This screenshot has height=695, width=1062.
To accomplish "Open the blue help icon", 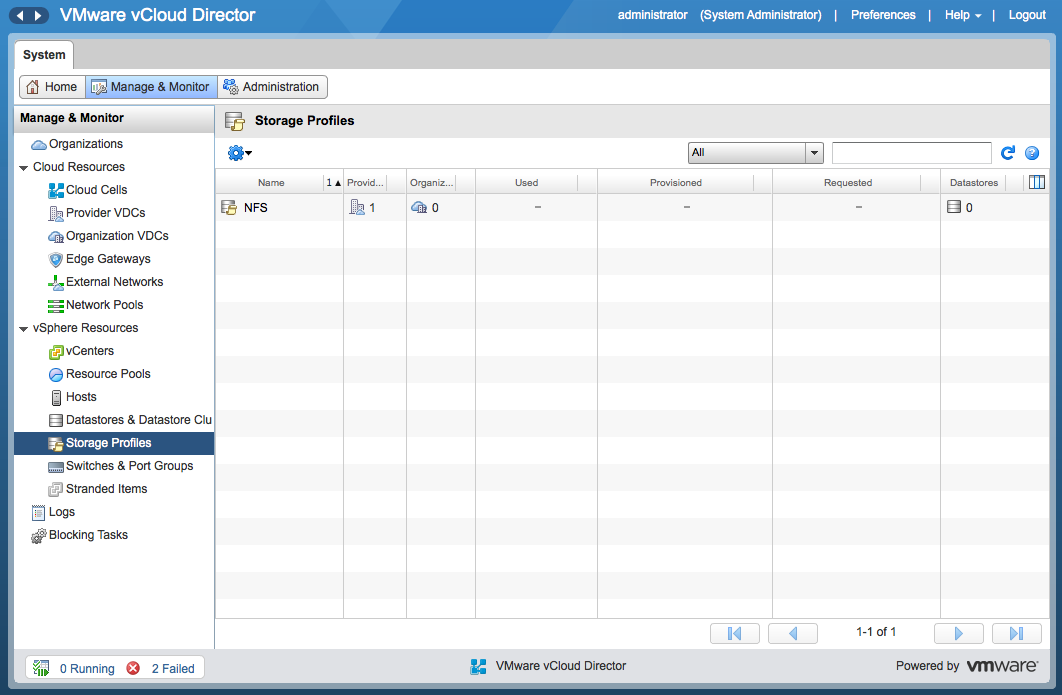I will tap(1032, 153).
